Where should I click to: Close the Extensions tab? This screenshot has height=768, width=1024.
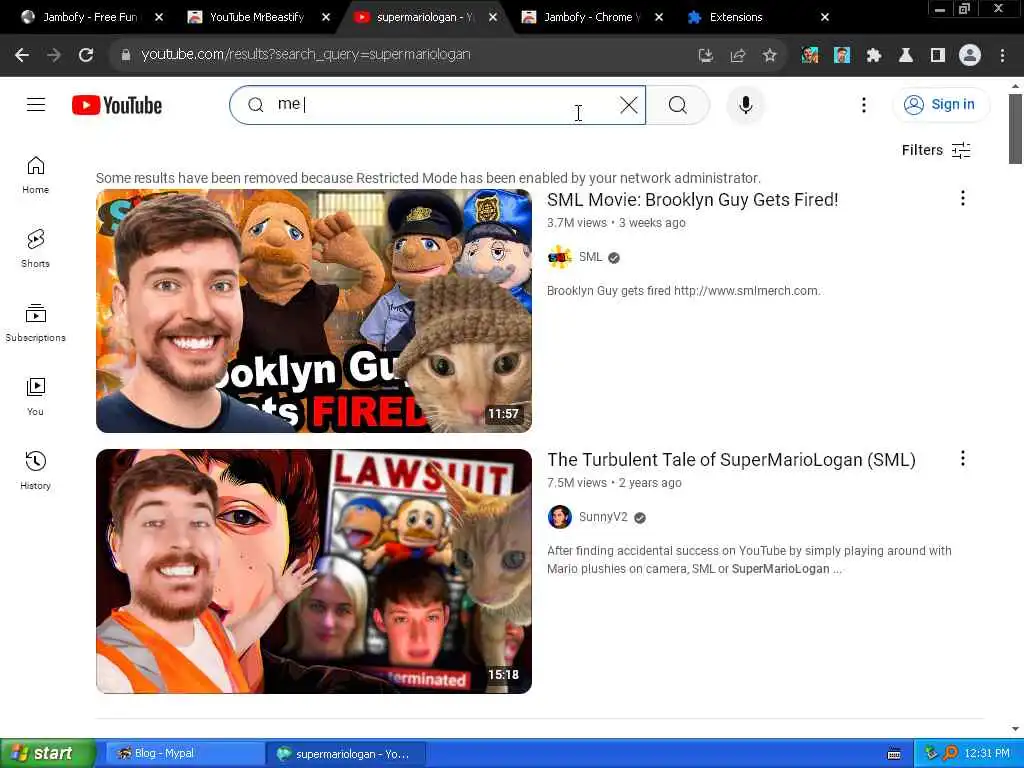tap(825, 17)
